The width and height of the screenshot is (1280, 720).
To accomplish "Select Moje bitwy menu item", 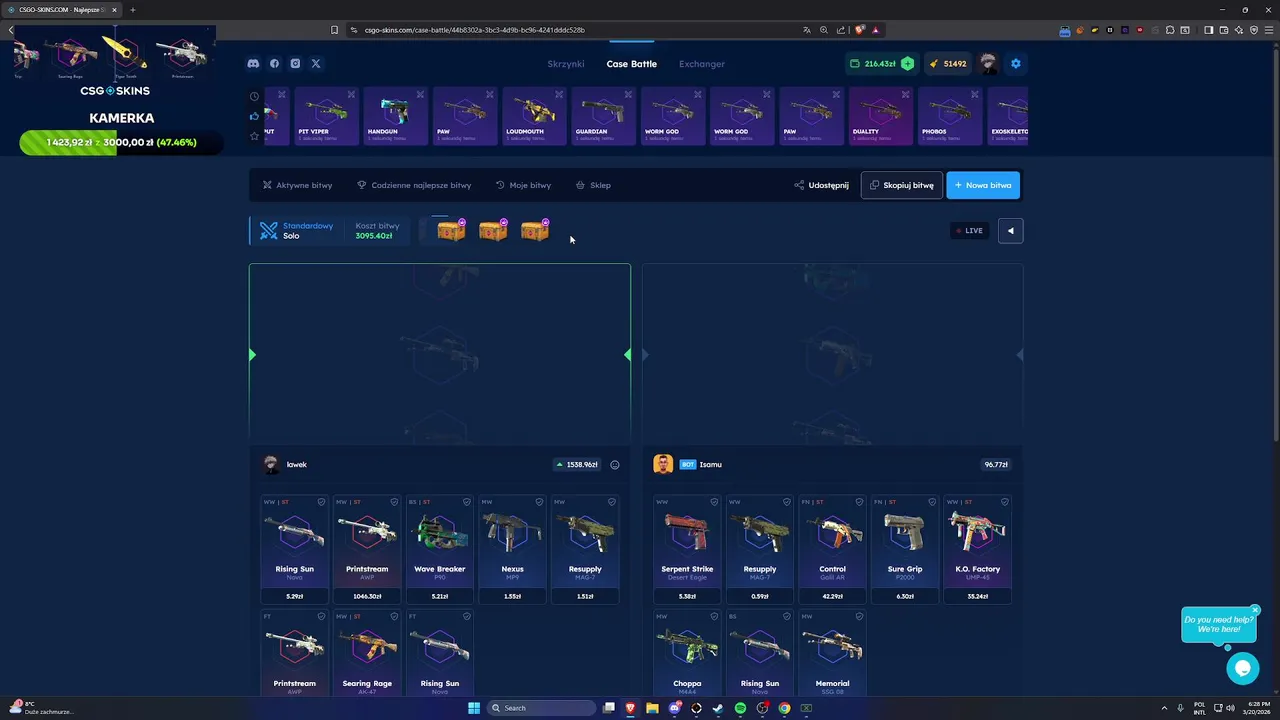I will (523, 185).
